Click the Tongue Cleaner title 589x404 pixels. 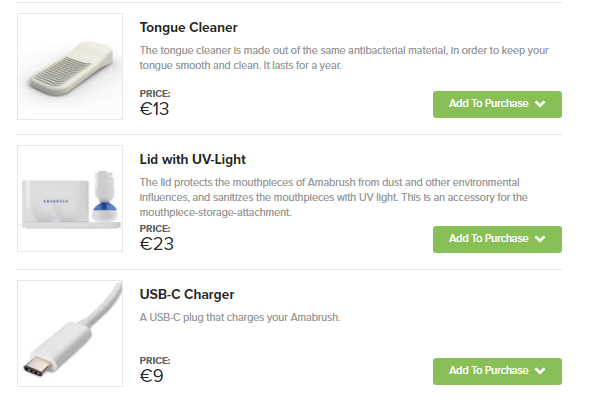pos(189,28)
